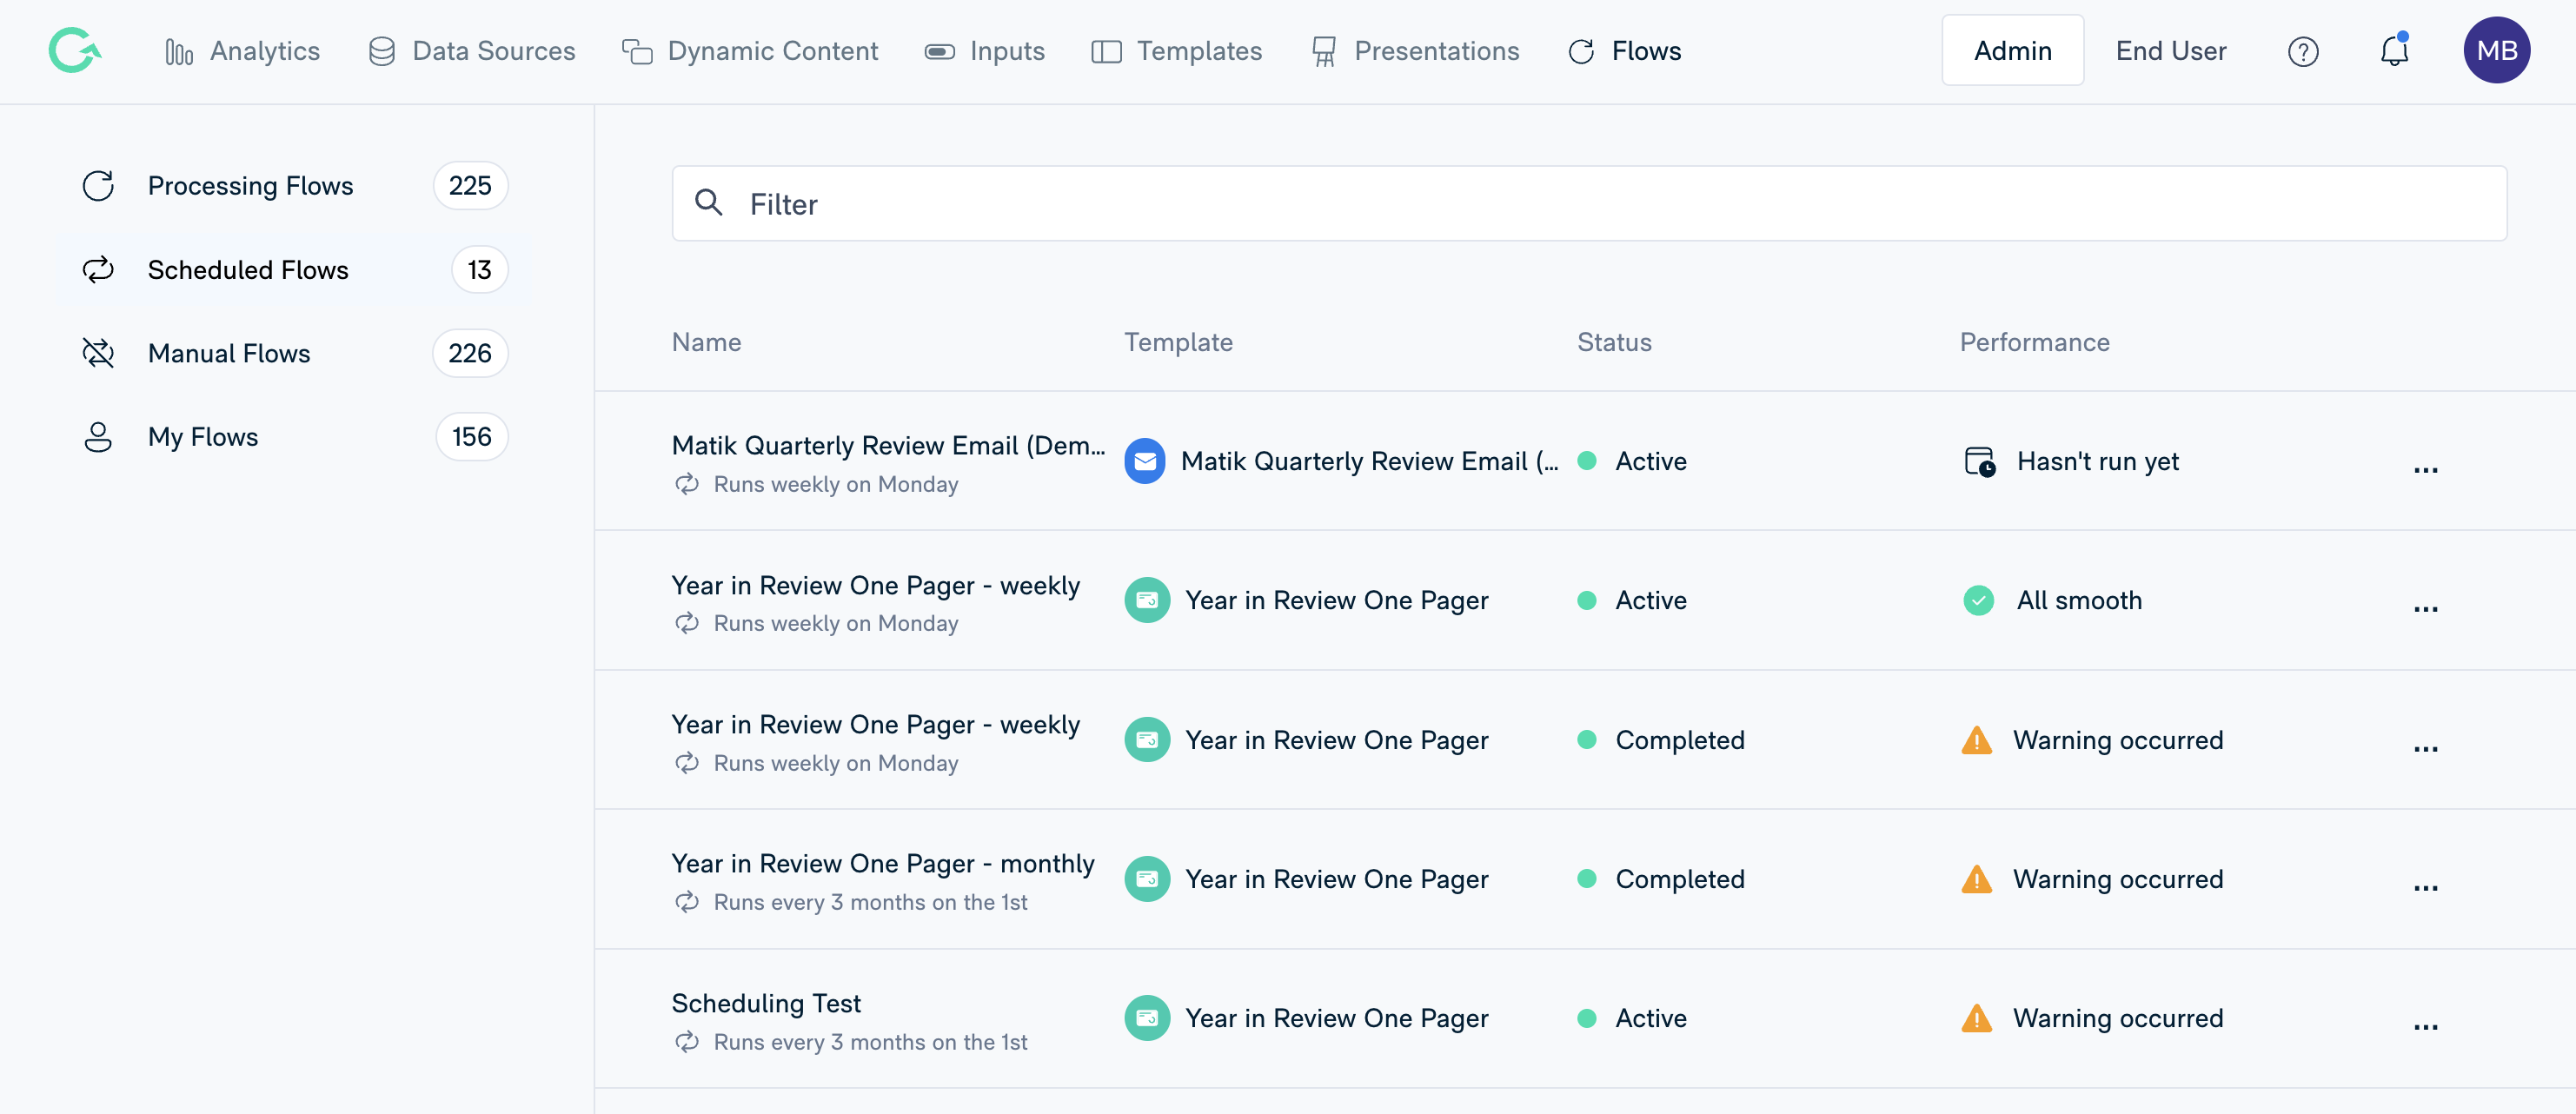Image resolution: width=2576 pixels, height=1114 pixels.
Task: Open the Presentations page
Action: click(x=1415, y=51)
